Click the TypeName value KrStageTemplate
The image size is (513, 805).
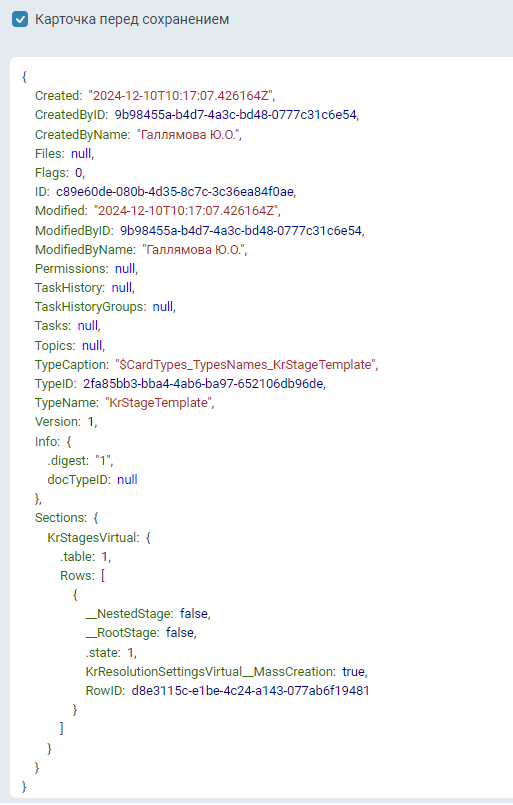[158, 403]
